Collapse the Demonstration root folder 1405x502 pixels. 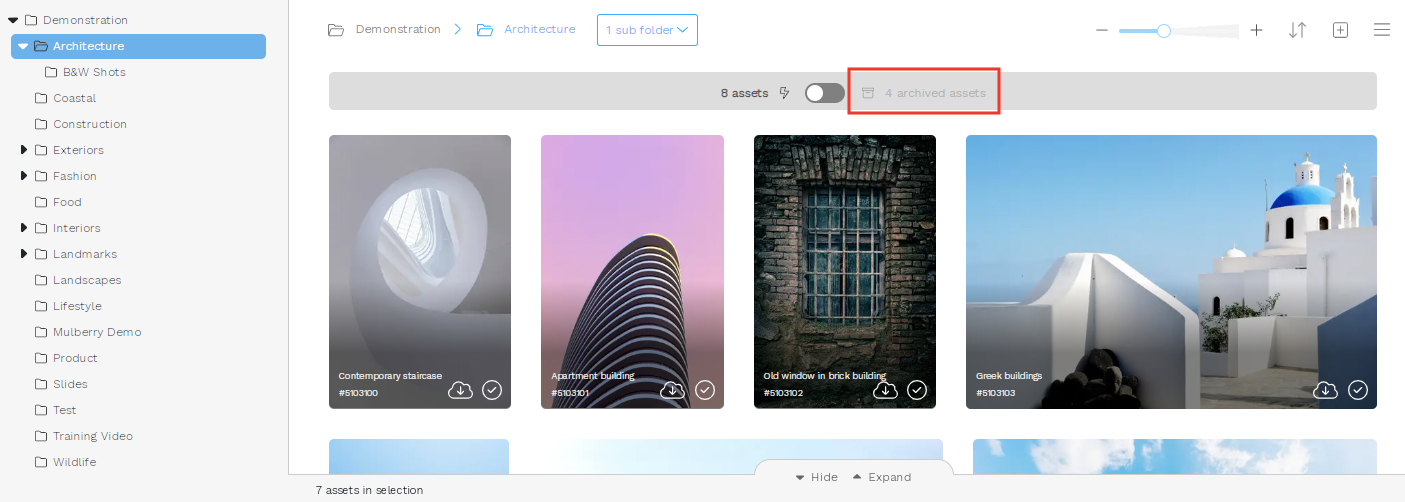[x=13, y=20]
